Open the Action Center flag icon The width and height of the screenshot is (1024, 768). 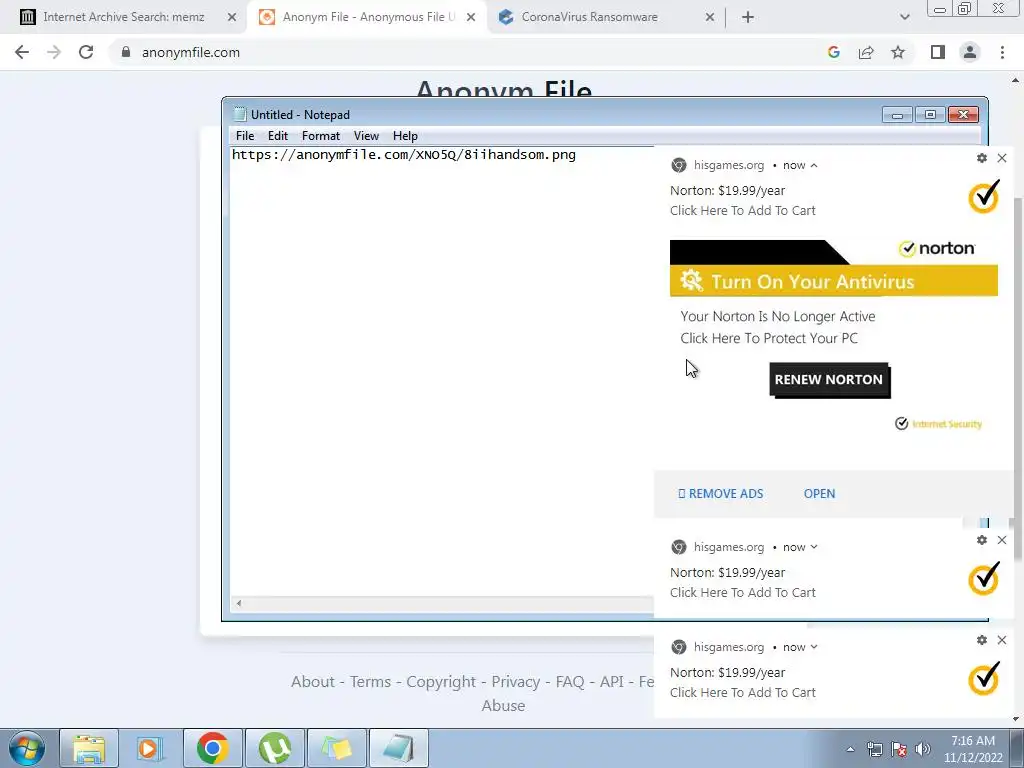coord(899,749)
